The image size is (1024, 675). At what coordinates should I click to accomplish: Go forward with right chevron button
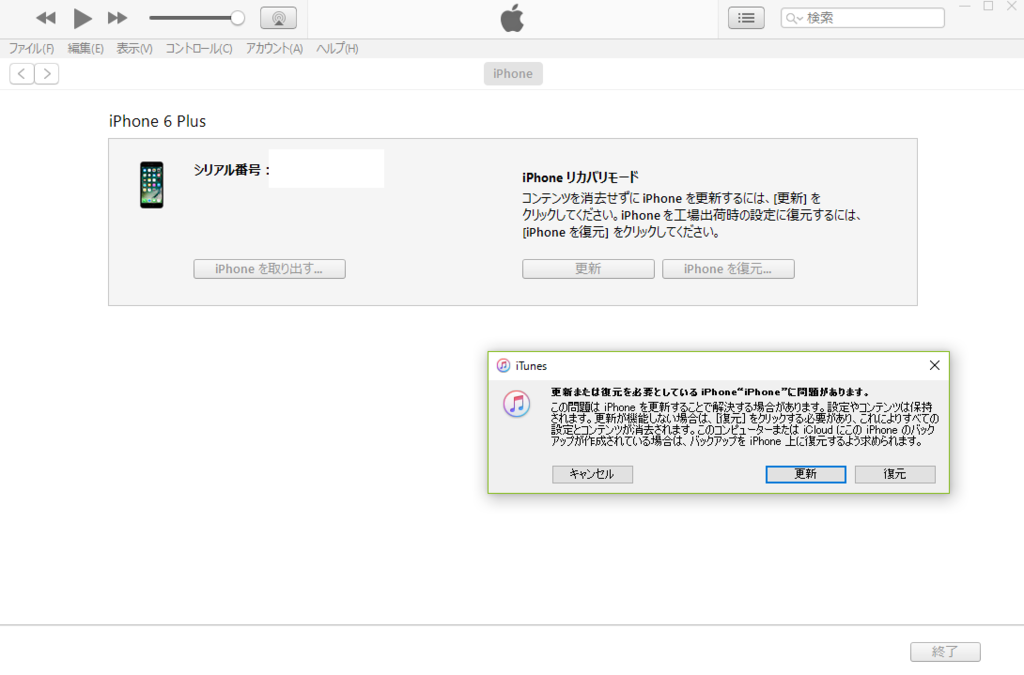[x=46, y=74]
